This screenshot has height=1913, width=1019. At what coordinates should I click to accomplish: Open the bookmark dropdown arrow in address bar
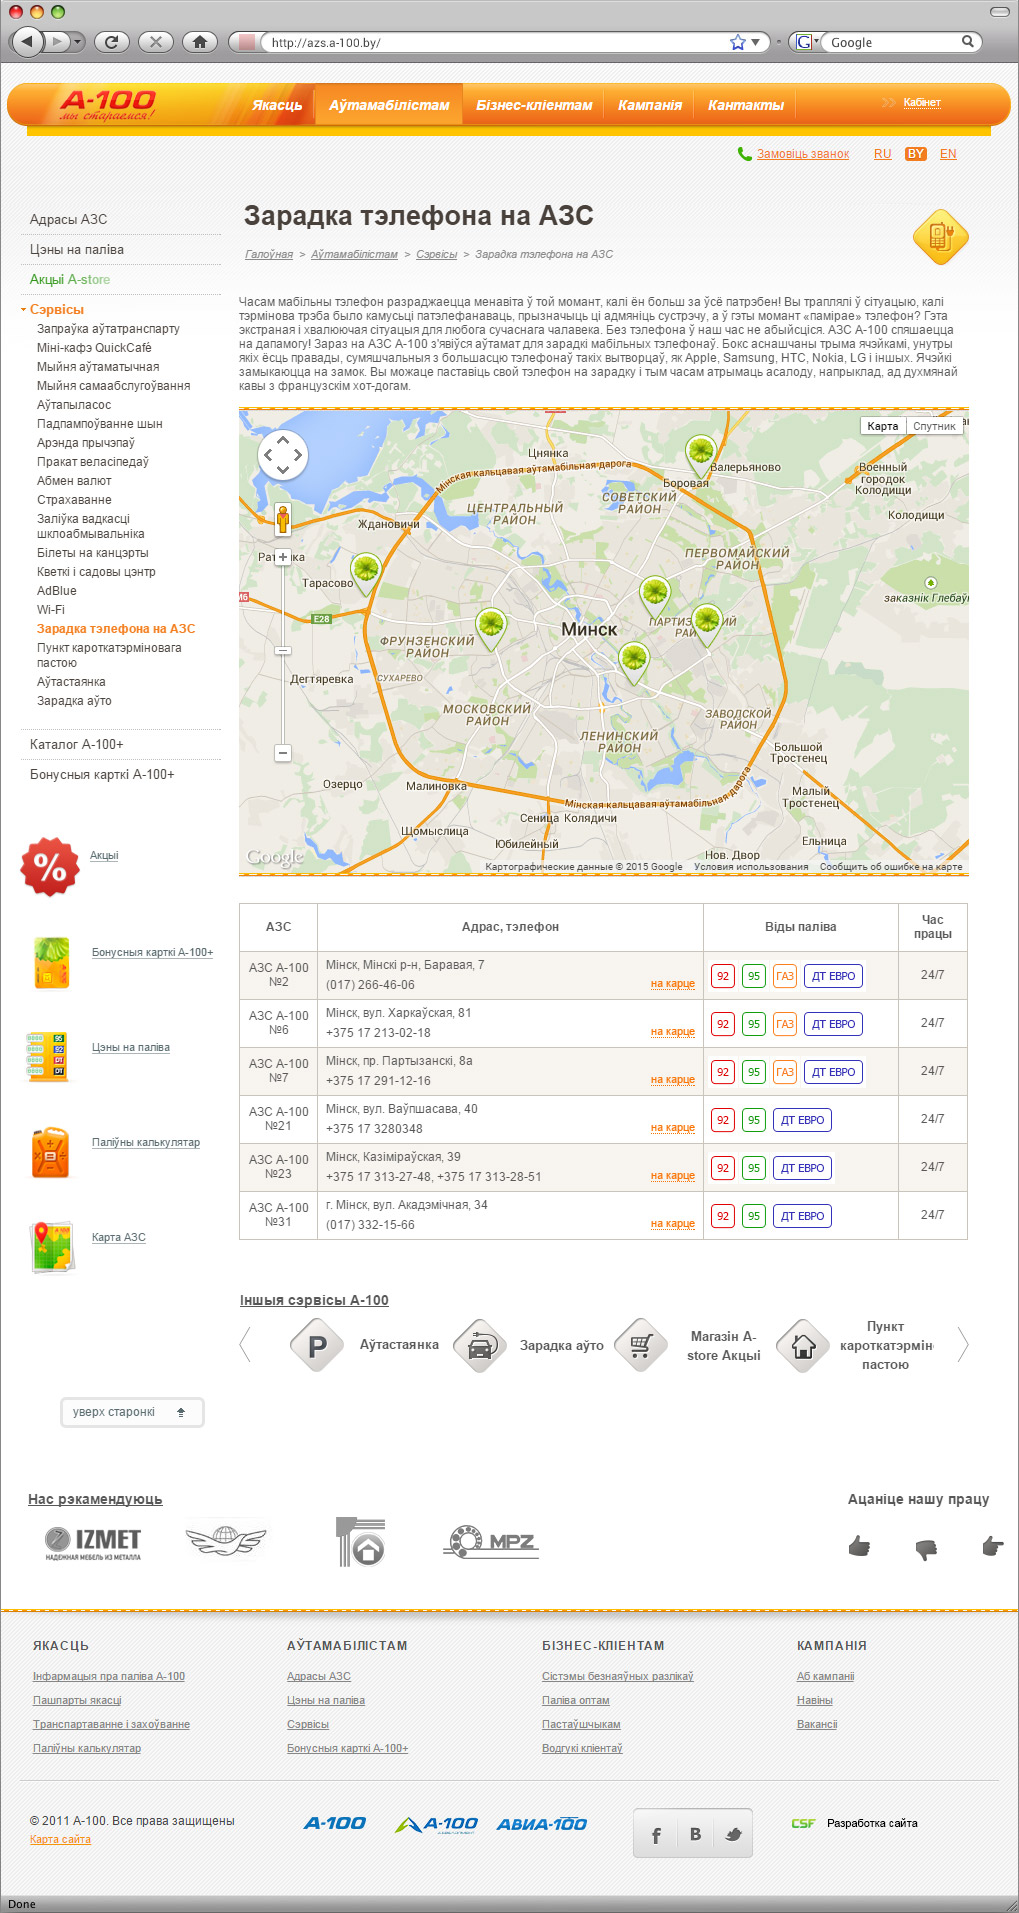(x=755, y=42)
